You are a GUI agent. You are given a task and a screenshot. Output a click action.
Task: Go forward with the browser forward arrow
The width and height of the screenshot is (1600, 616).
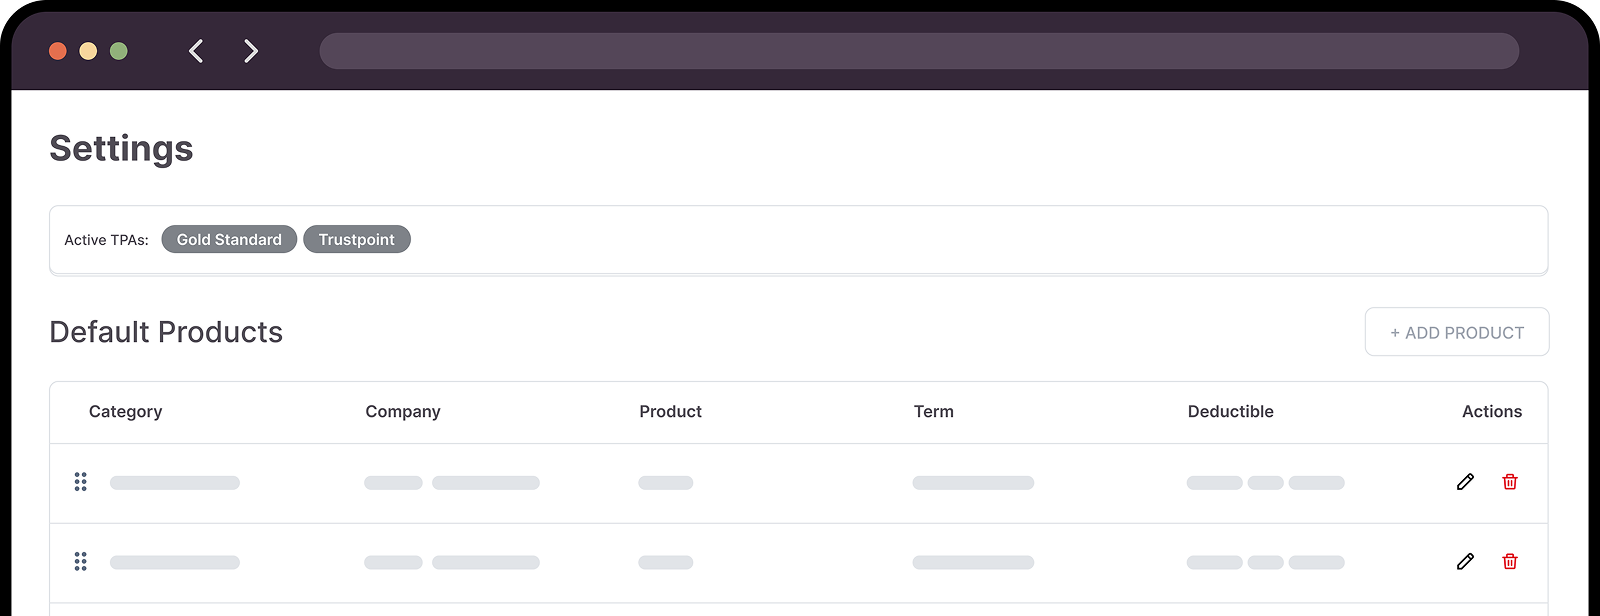(x=251, y=51)
